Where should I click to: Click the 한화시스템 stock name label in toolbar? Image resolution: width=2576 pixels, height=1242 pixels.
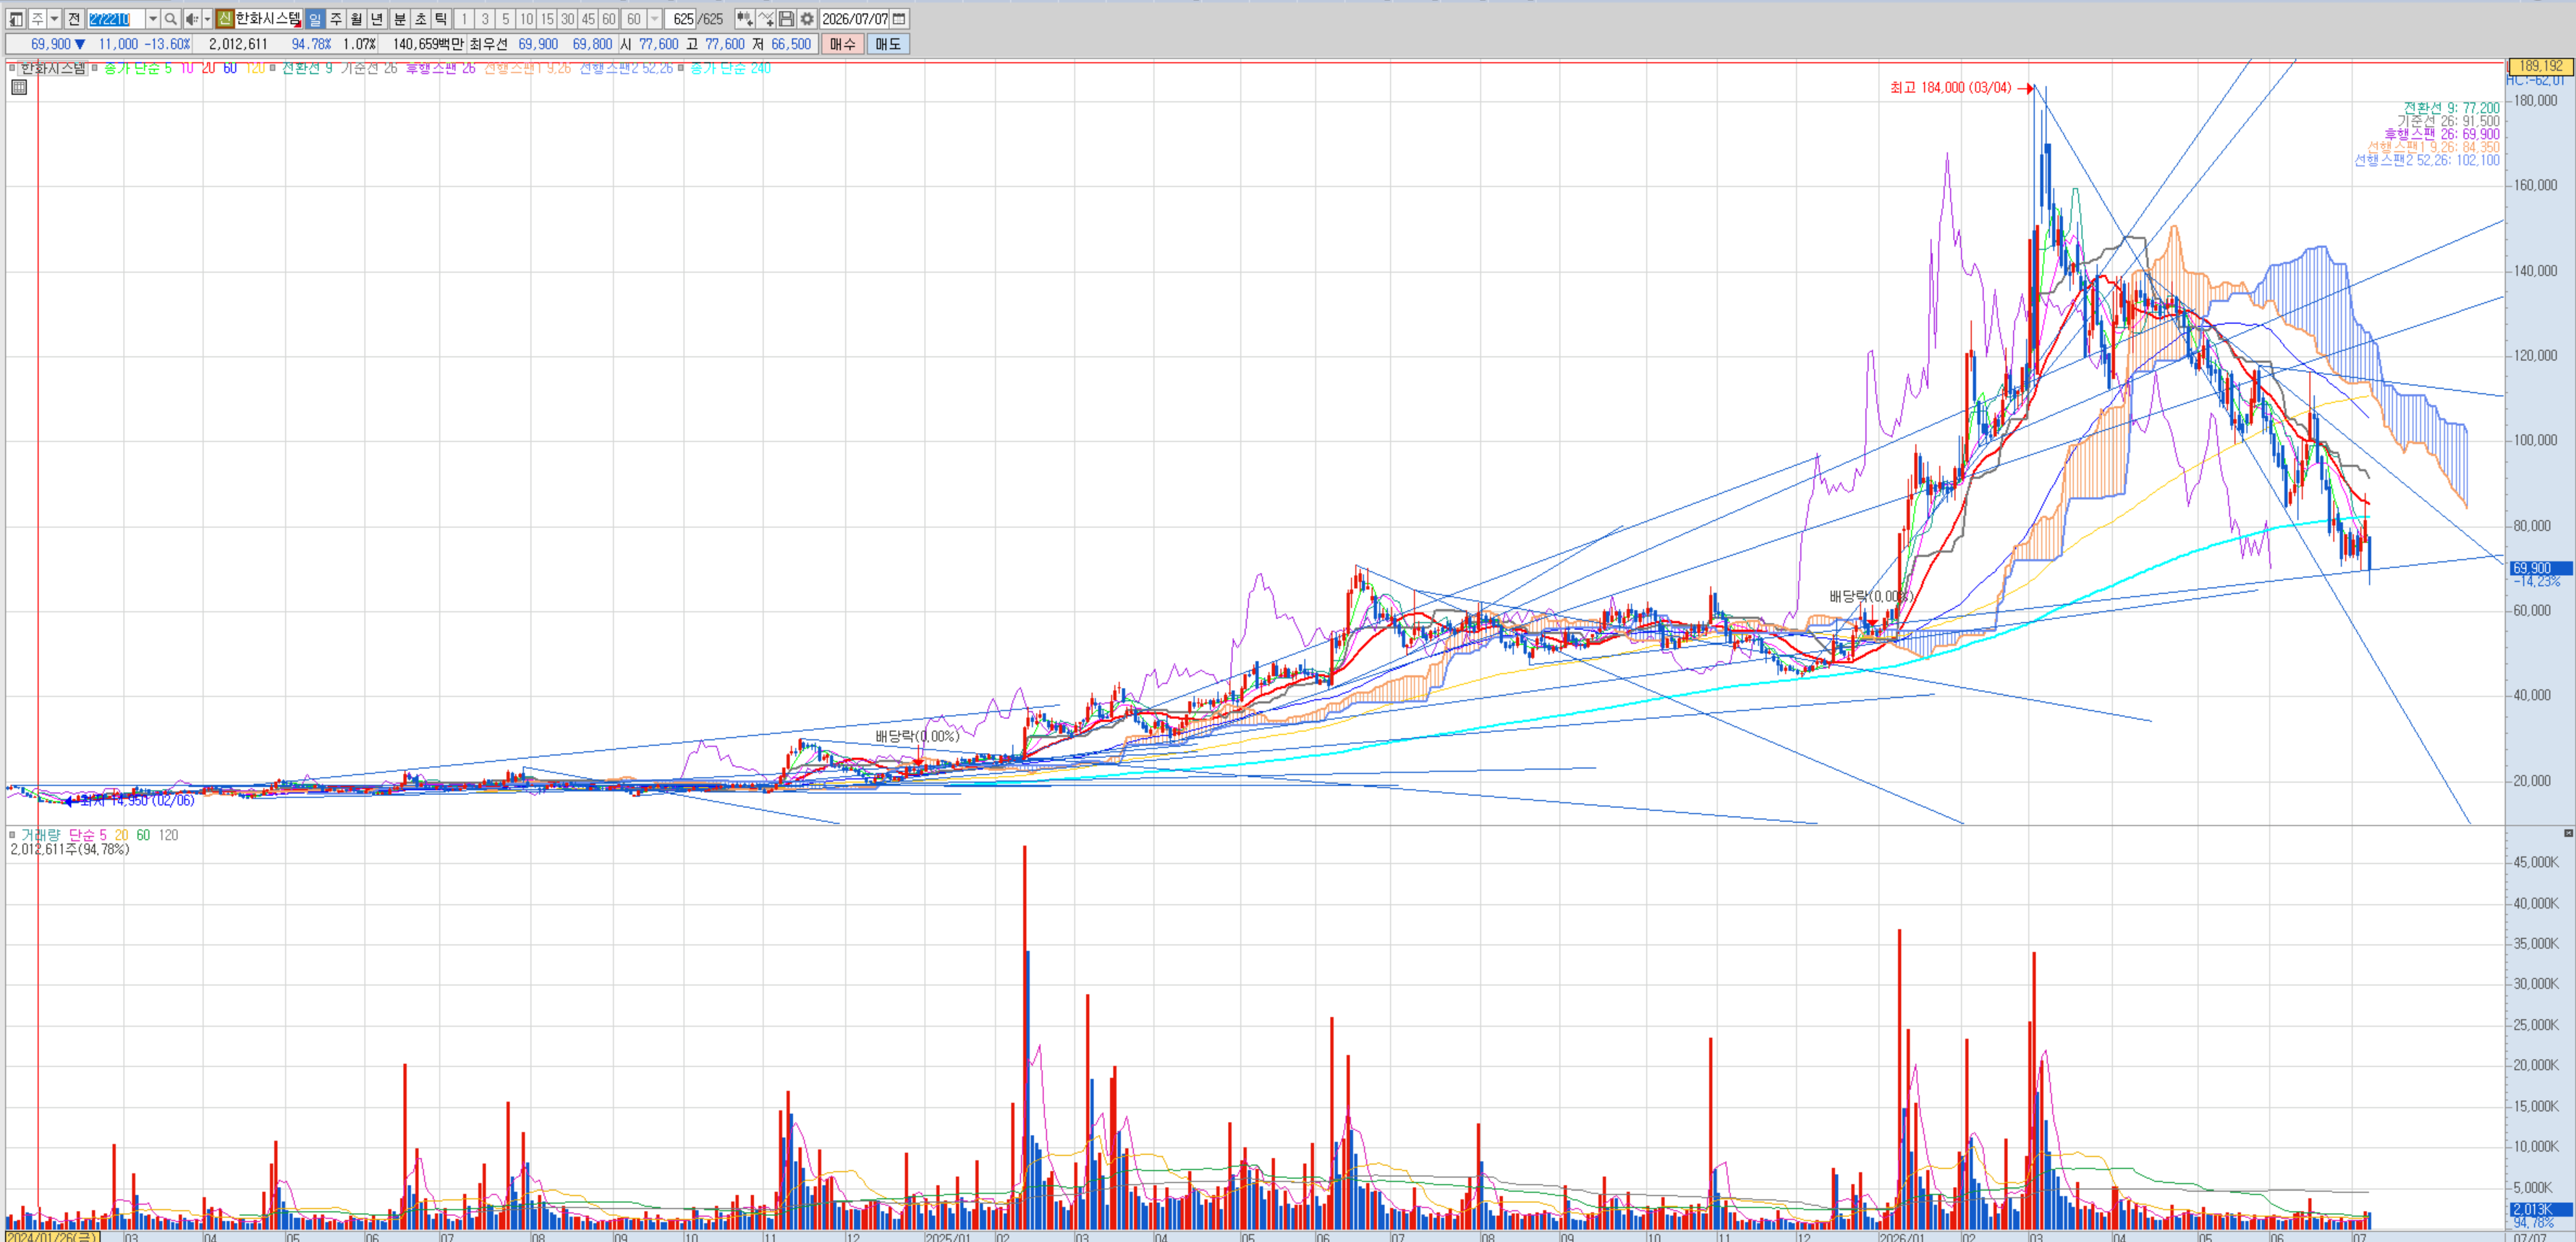point(268,19)
